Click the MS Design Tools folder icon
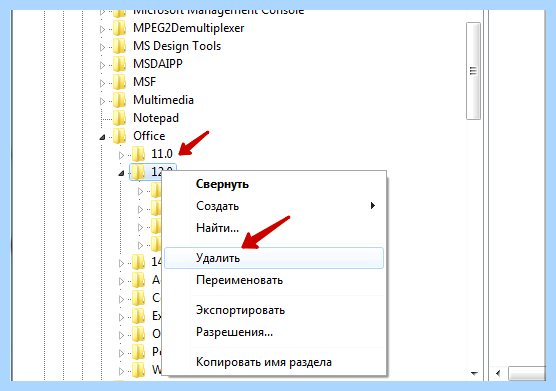Image resolution: width=556 pixels, height=391 pixels. [119, 46]
